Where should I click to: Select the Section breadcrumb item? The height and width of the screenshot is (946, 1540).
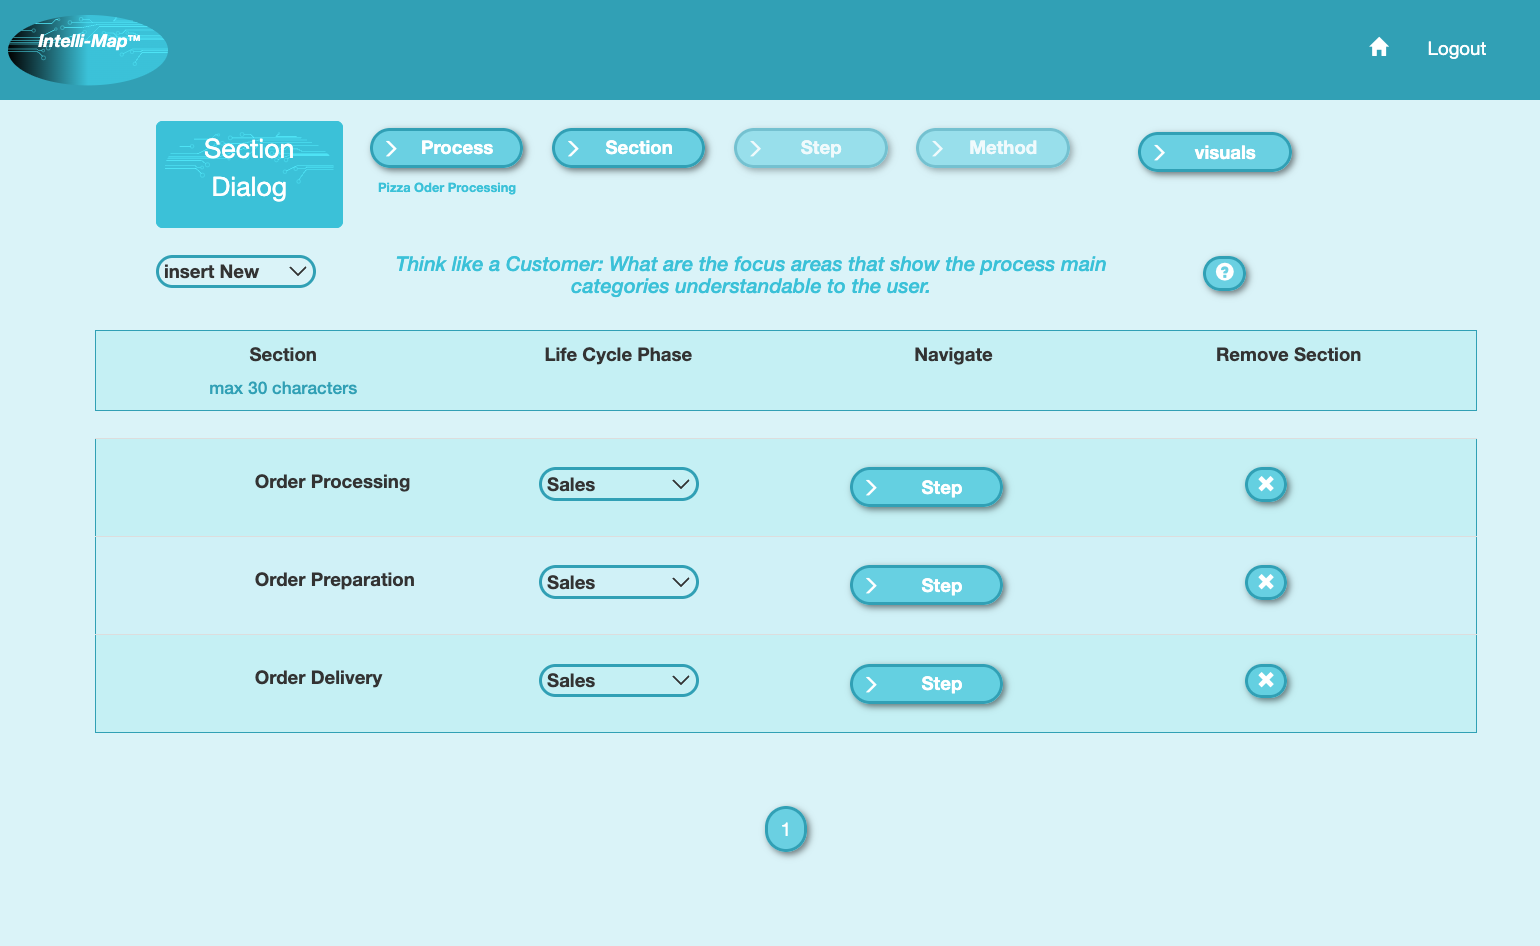(x=628, y=147)
